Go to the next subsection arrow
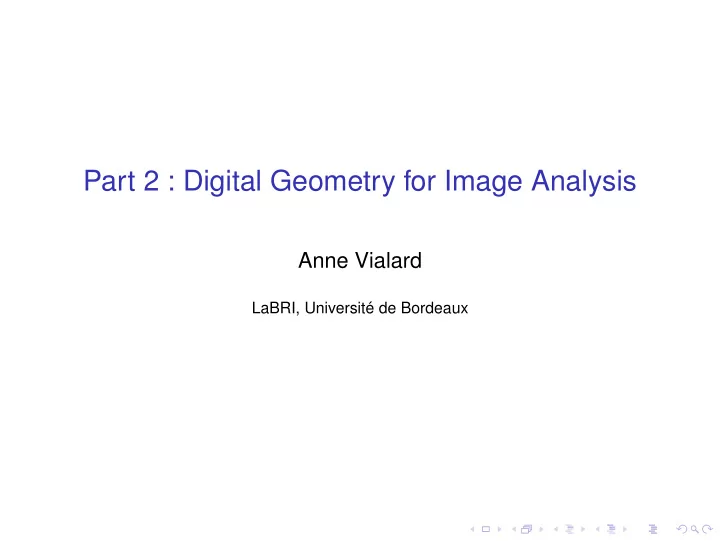 583,529
